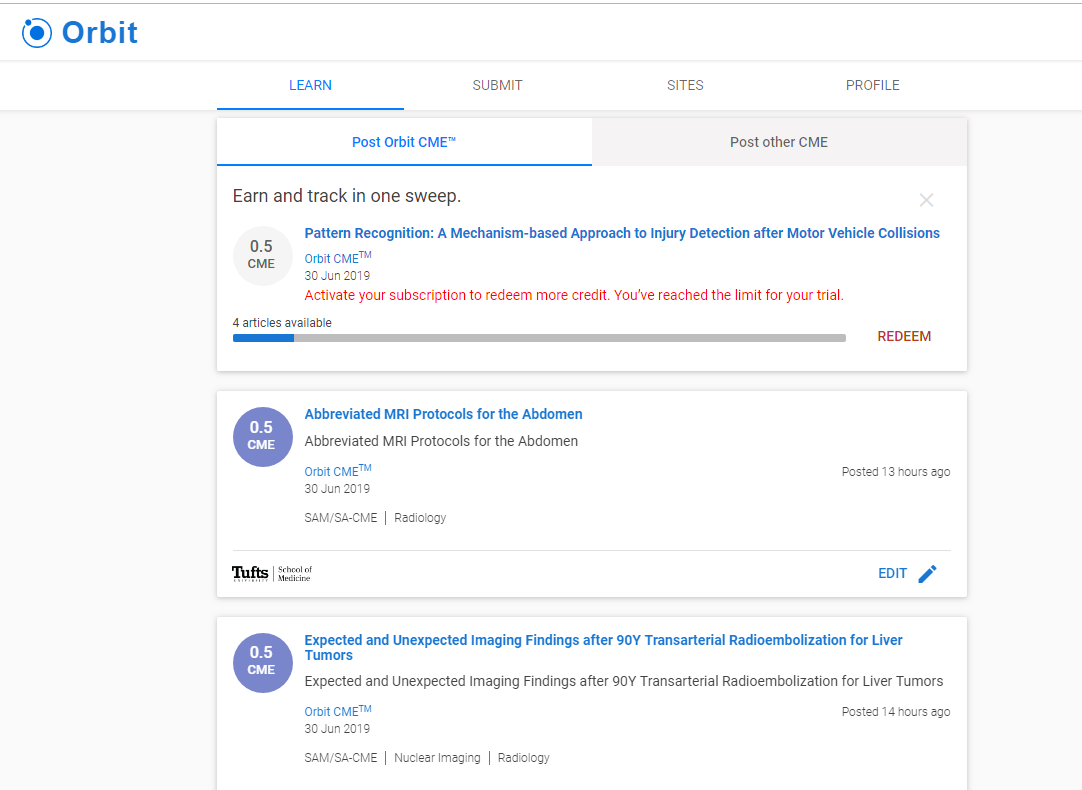This screenshot has width=1082, height=790.
Task: Click Radioembolization description text below title
Action: point(624,681)
